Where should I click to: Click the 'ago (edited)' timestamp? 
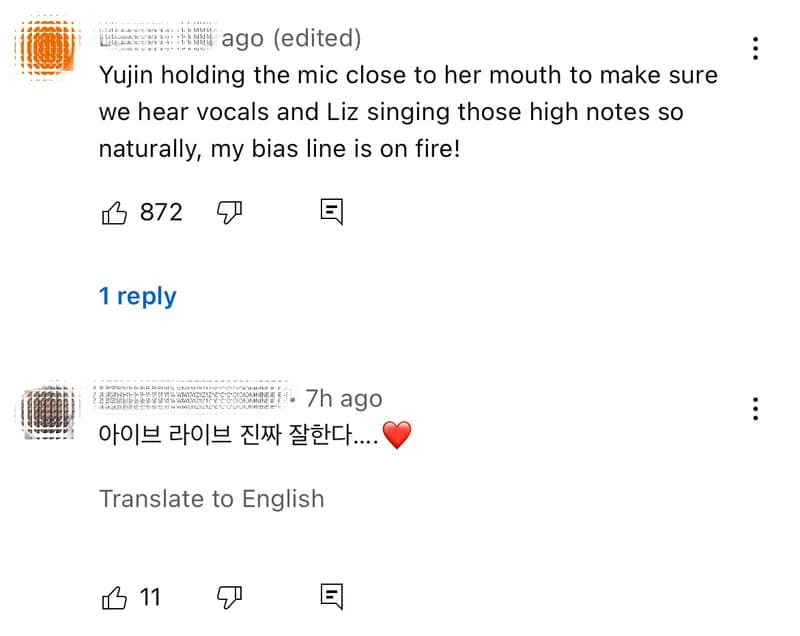(x=291, y=38)
